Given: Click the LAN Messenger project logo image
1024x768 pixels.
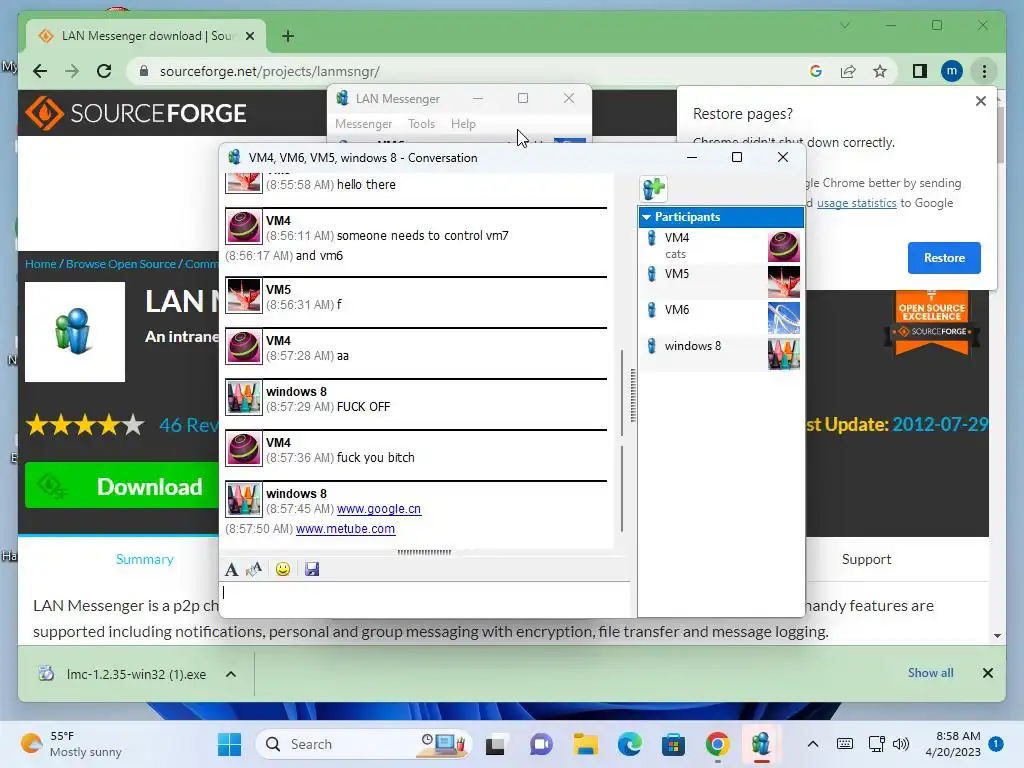Looking at the screenshot, I should tap(75, 332).
